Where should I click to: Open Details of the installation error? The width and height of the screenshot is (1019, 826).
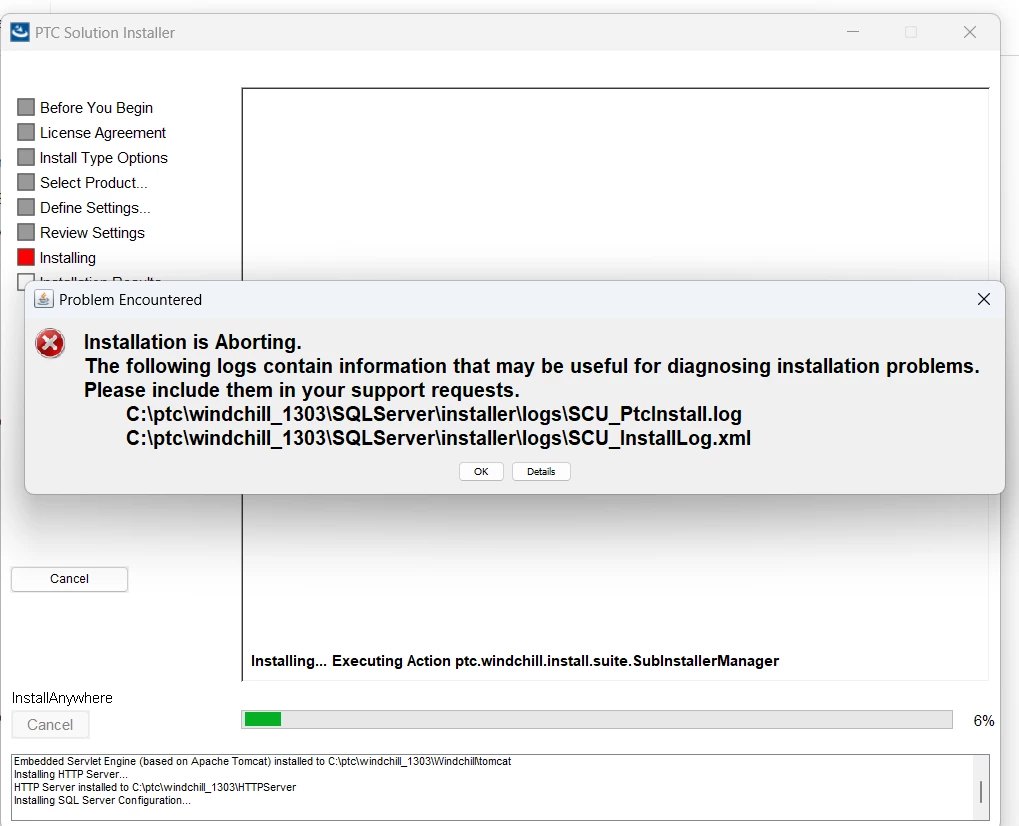click(x=541, y=471)
